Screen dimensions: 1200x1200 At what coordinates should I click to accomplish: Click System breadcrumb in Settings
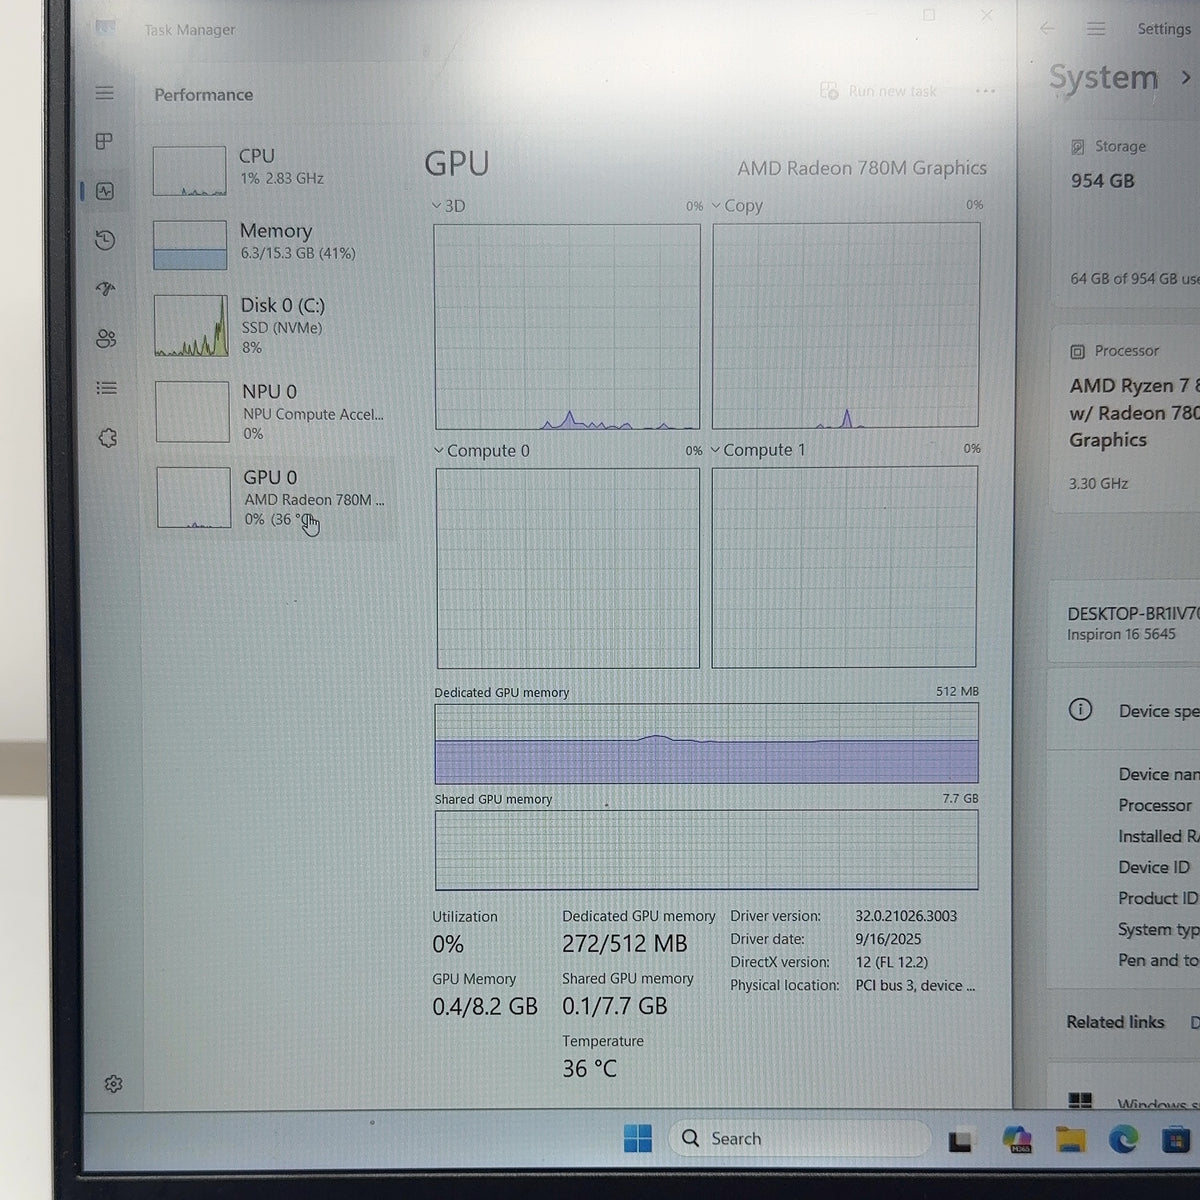[x=1103, y=77]
